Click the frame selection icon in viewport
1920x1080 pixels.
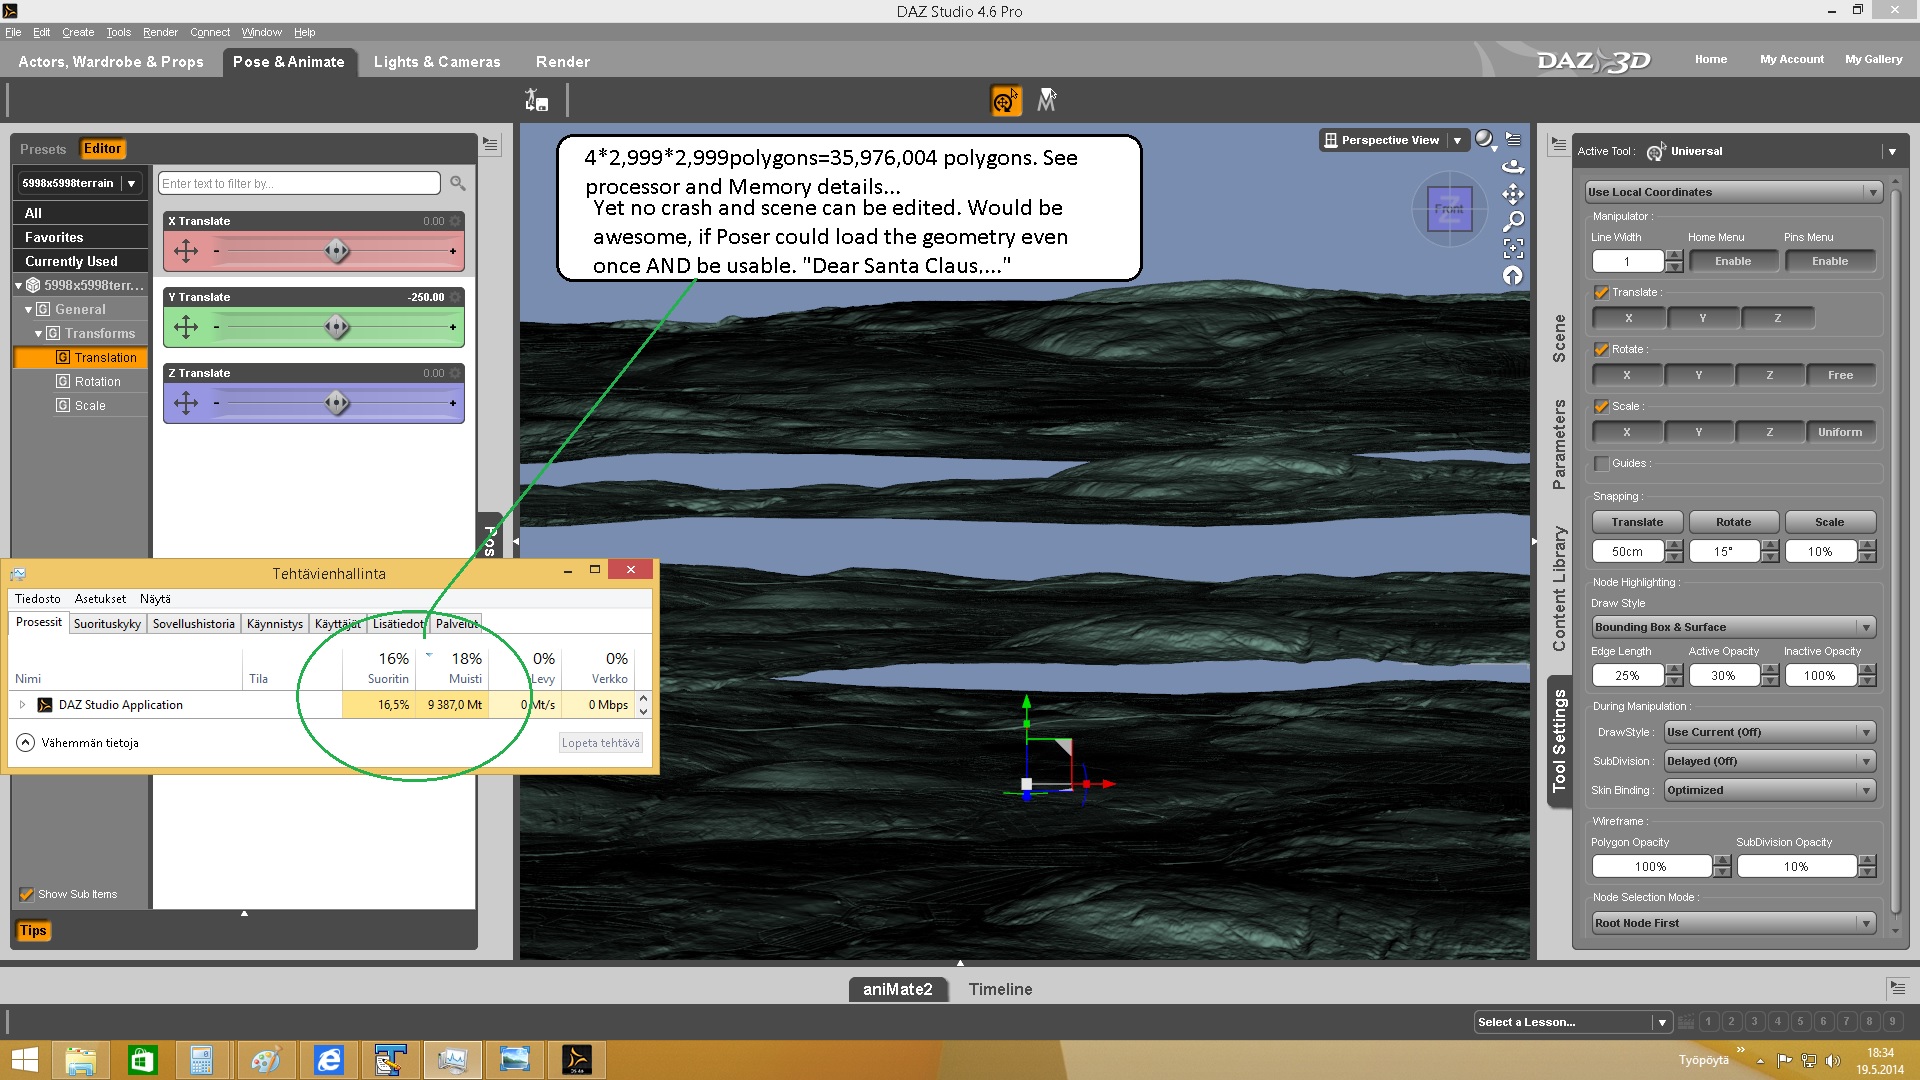click(1513, 248)
